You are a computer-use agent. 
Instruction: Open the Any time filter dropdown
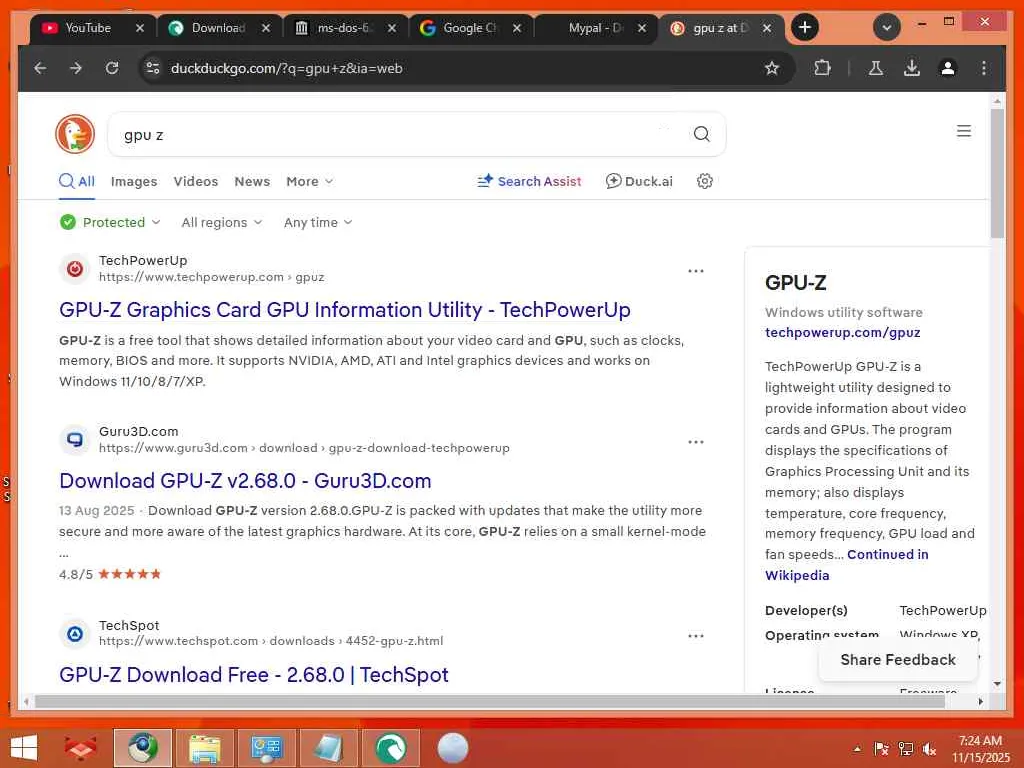(318, 222)
